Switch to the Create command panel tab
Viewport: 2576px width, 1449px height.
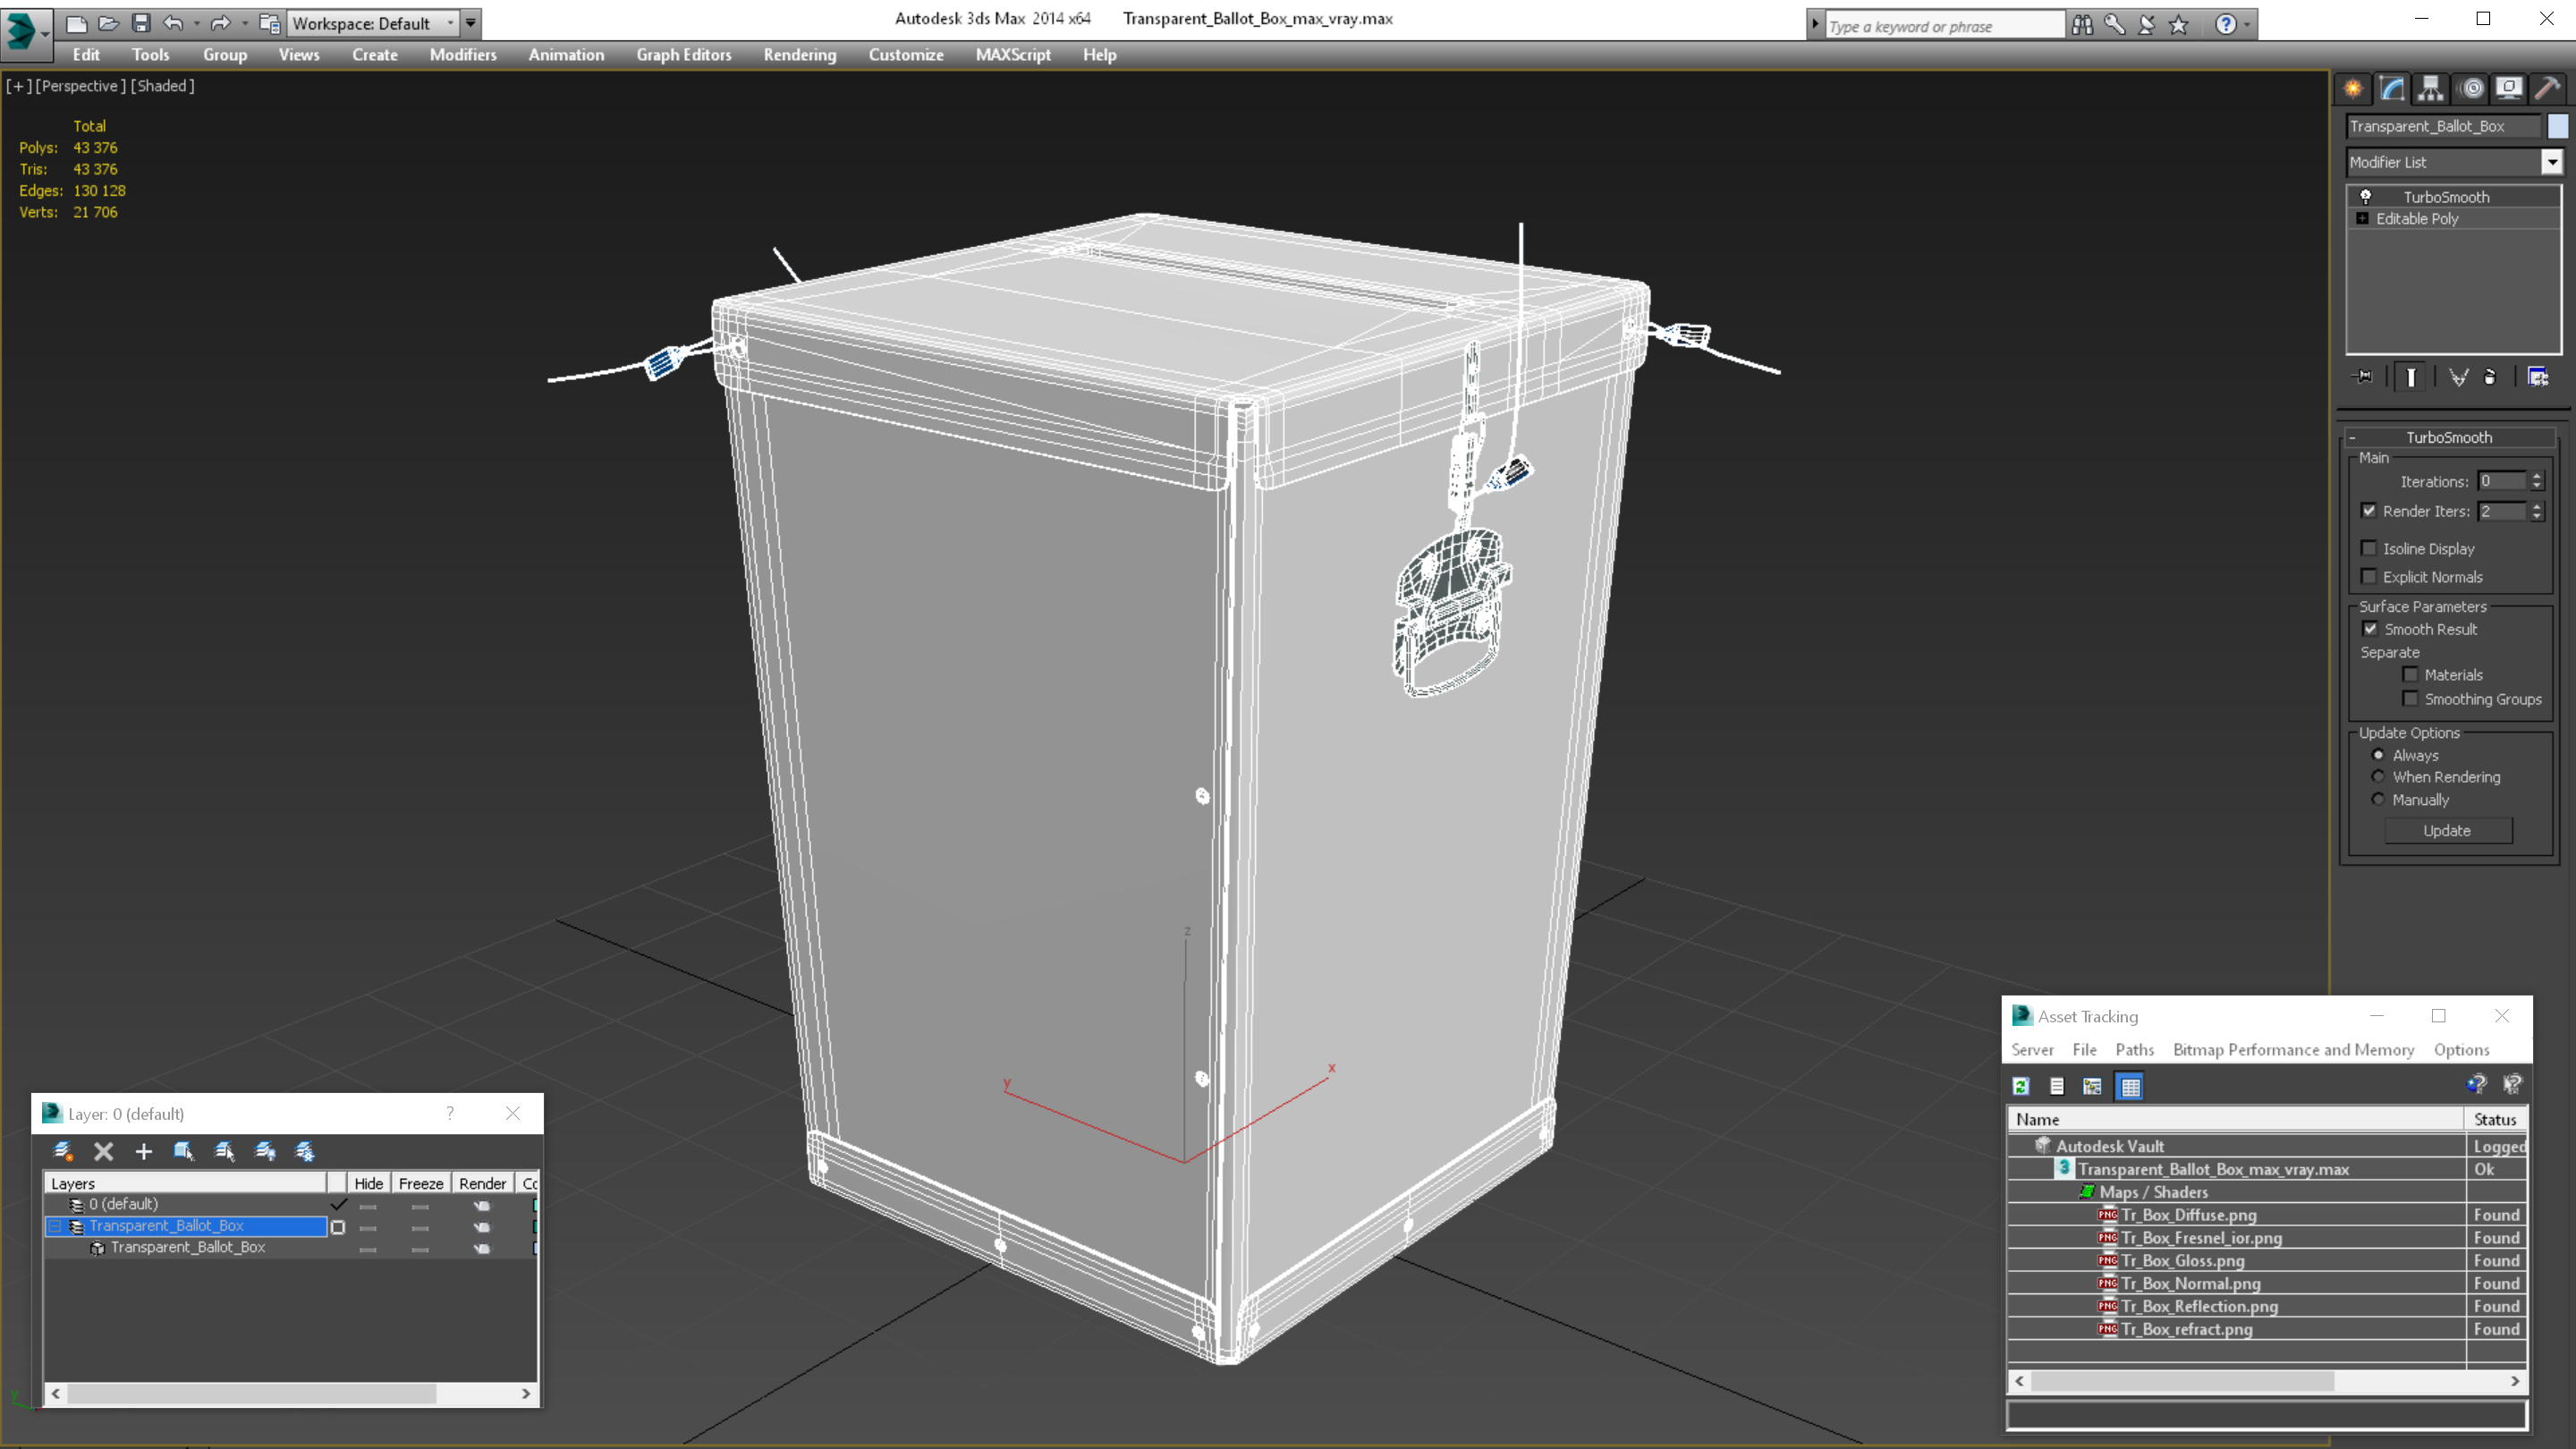(2353, 89)
